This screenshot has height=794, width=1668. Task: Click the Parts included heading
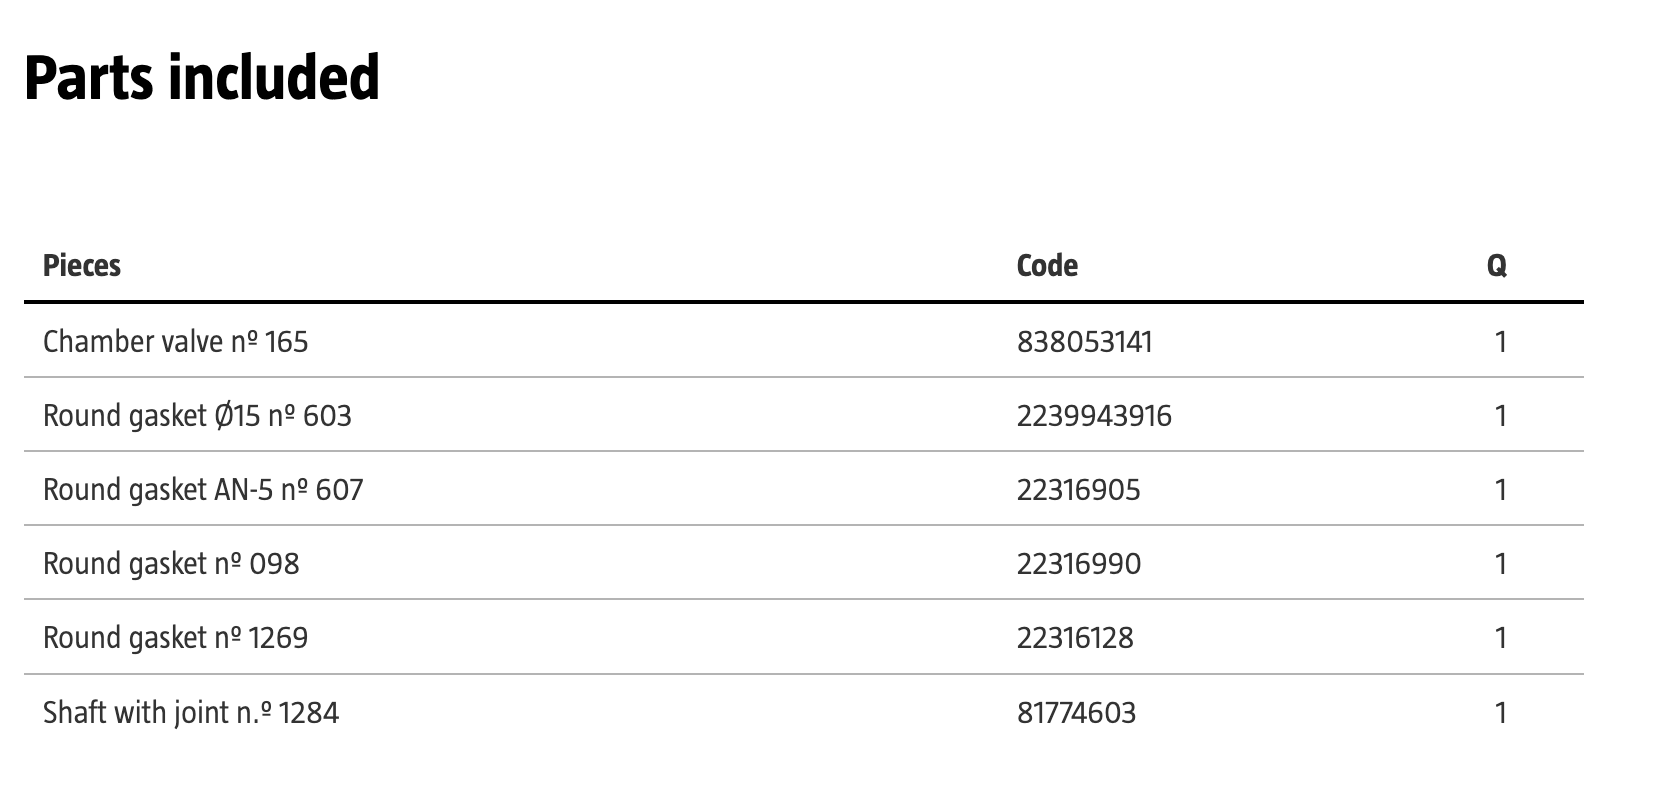pyautogui.click(x=202, y=78)
